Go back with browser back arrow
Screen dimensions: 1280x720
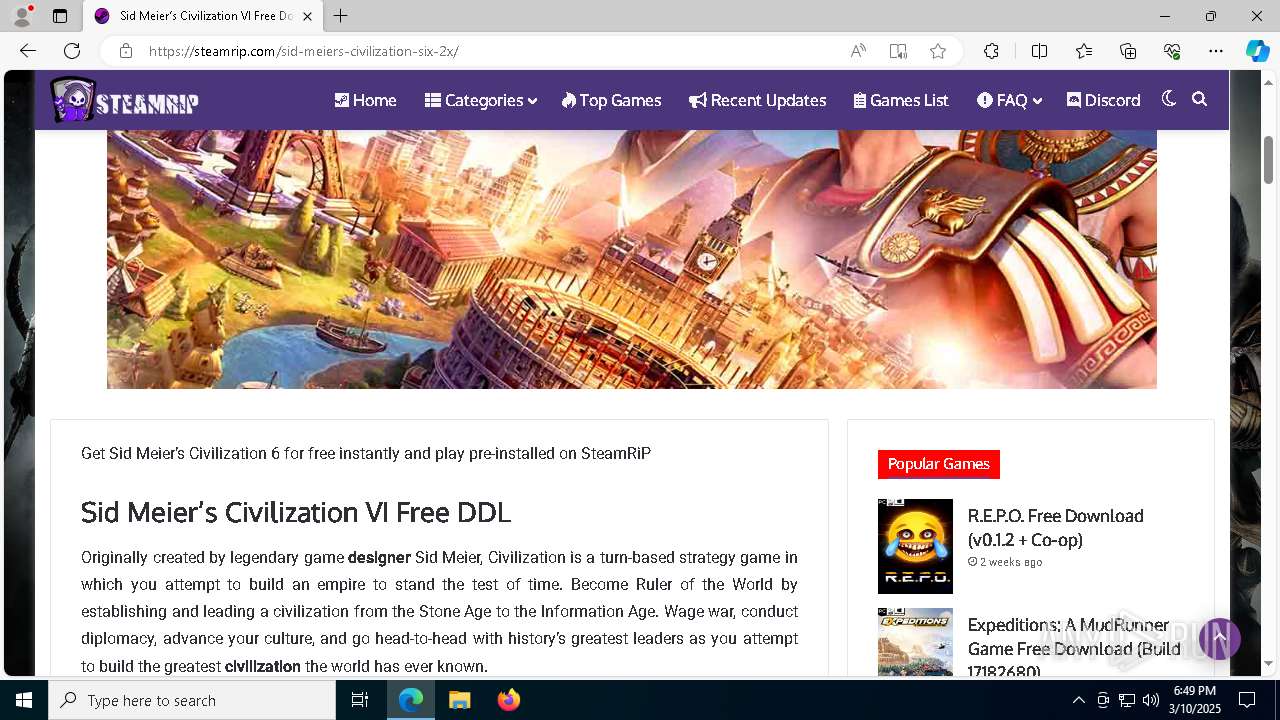28,51
